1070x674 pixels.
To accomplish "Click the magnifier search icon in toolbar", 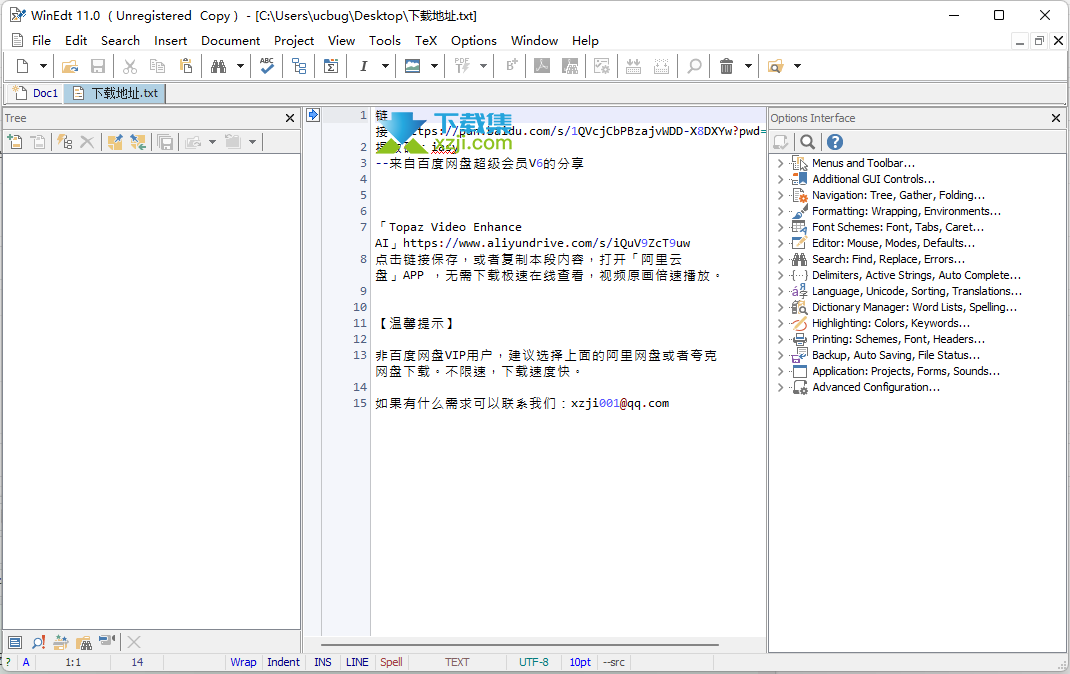I will (694, 66).
